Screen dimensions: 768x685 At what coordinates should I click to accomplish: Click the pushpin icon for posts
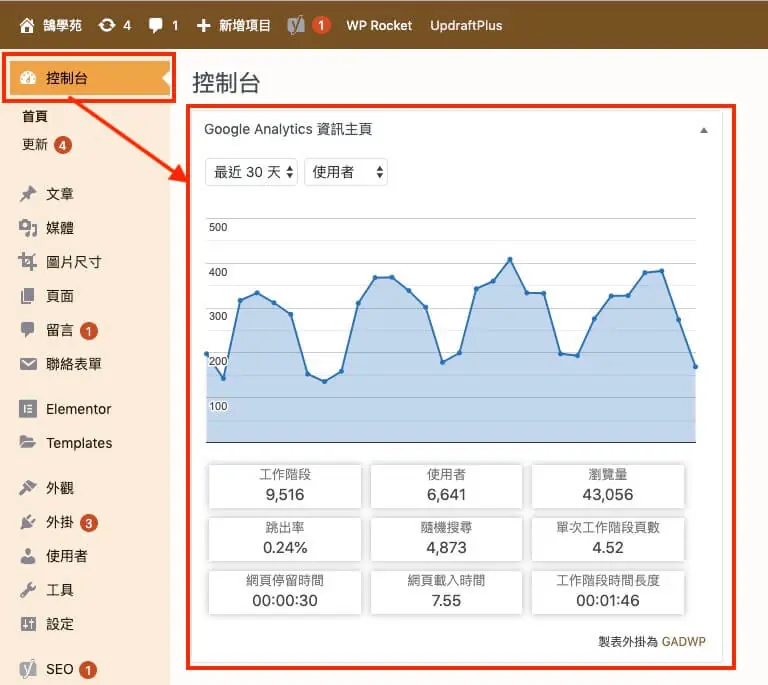(28, 194)
